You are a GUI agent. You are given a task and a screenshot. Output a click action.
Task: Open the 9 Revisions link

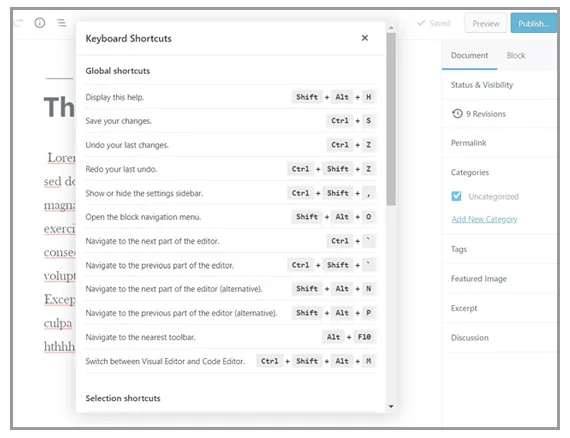486,114
